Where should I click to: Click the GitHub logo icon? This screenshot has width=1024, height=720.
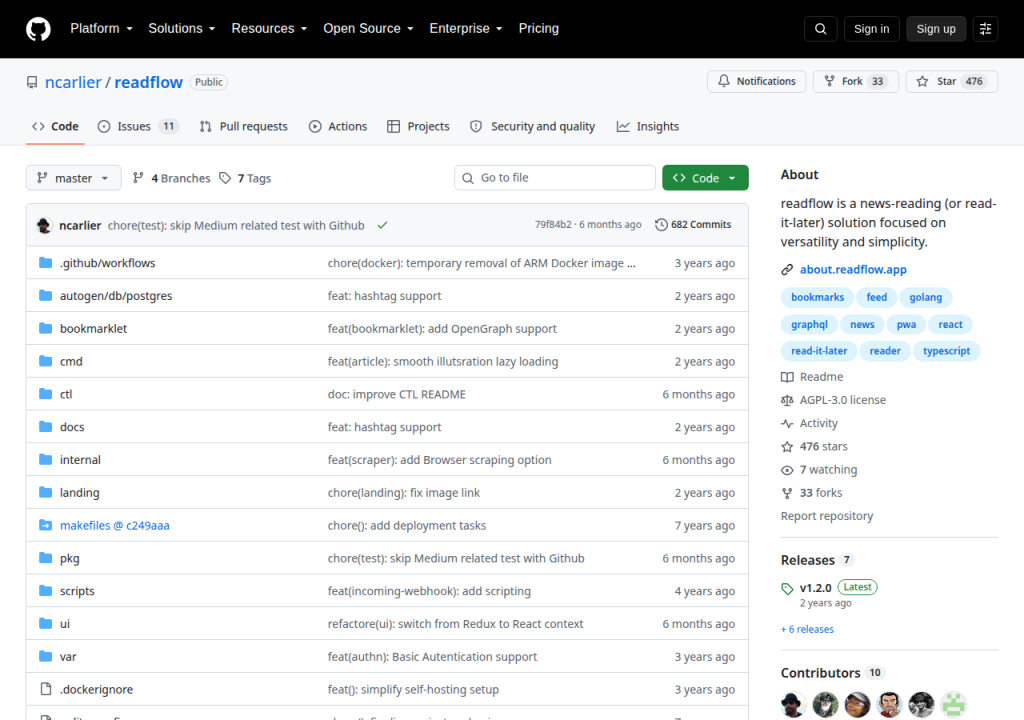[x=39, y=29]
